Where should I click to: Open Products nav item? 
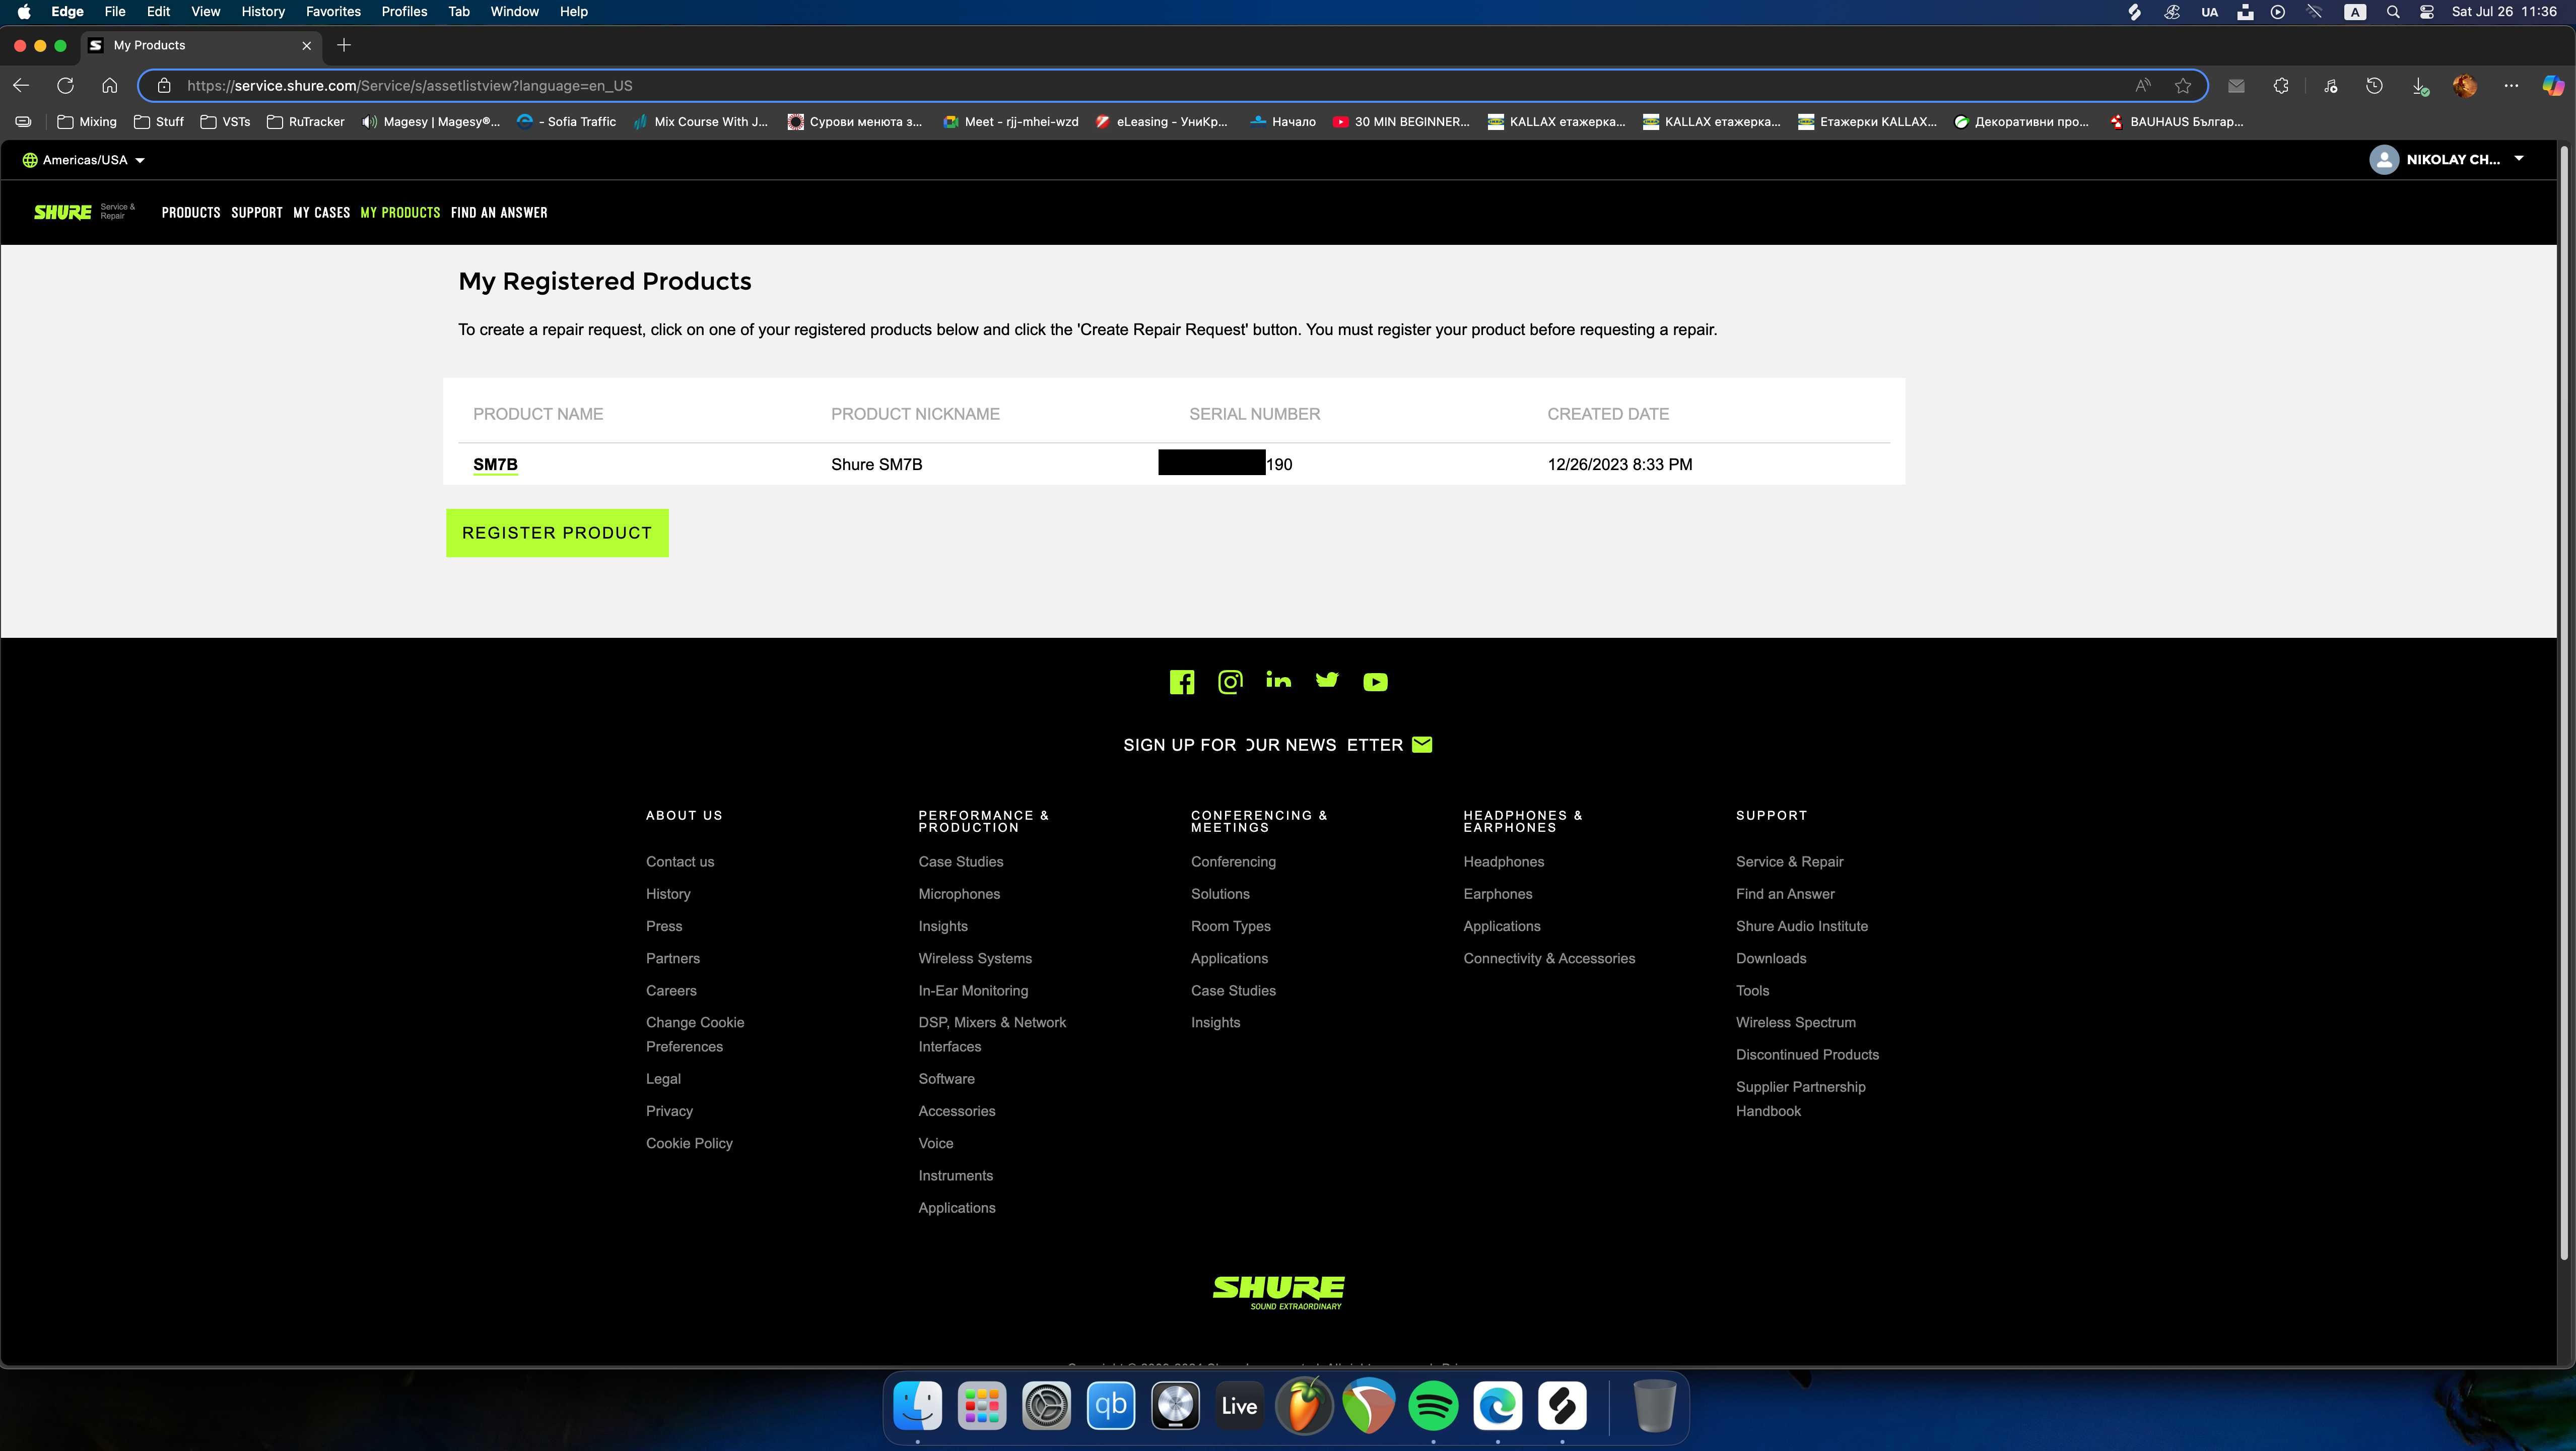click(191, 212)
